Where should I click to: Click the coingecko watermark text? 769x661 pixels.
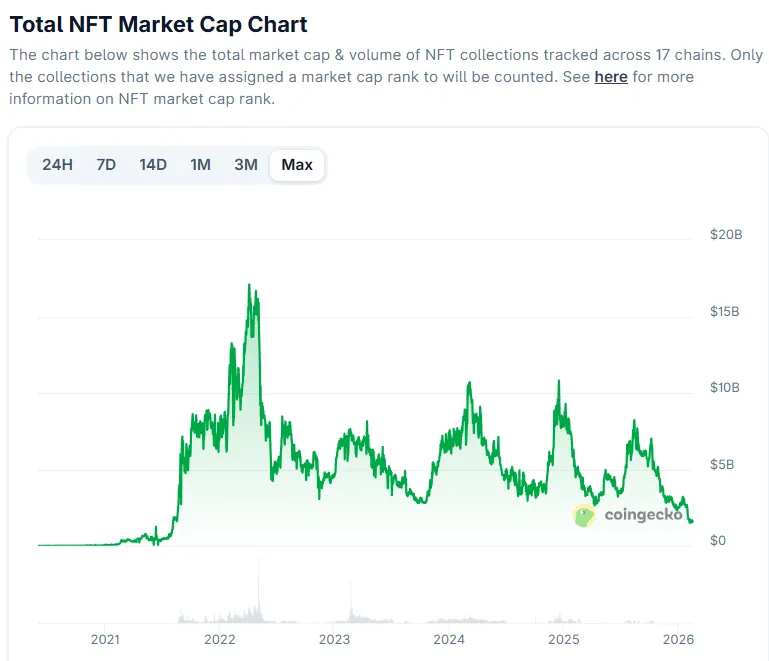pyautogui.click(x=643, y=516)
